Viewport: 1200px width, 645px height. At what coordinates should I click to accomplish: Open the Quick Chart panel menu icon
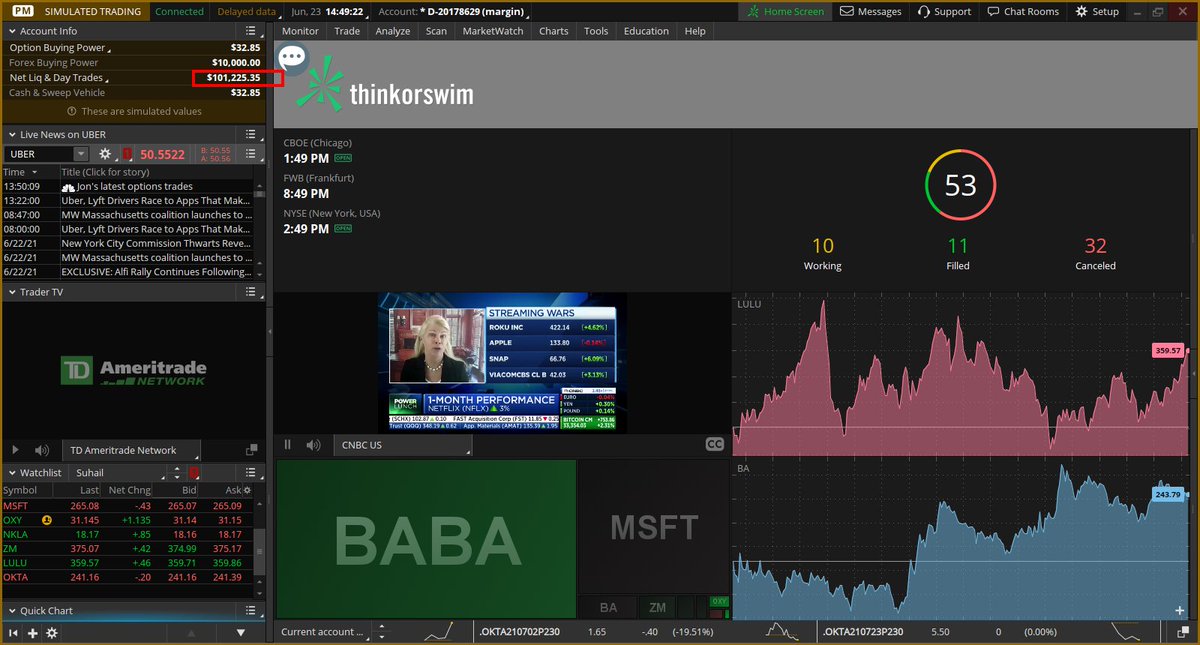coord(252,610)
